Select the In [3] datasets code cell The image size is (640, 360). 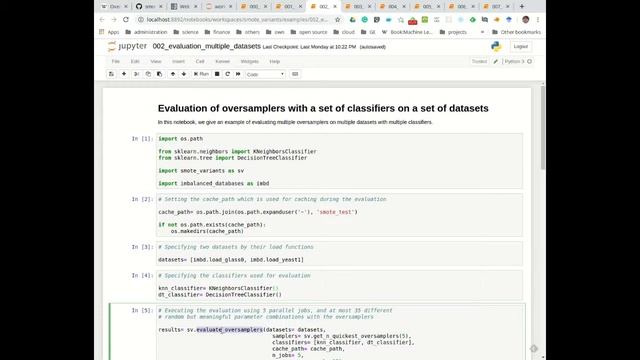click(339, 253)
